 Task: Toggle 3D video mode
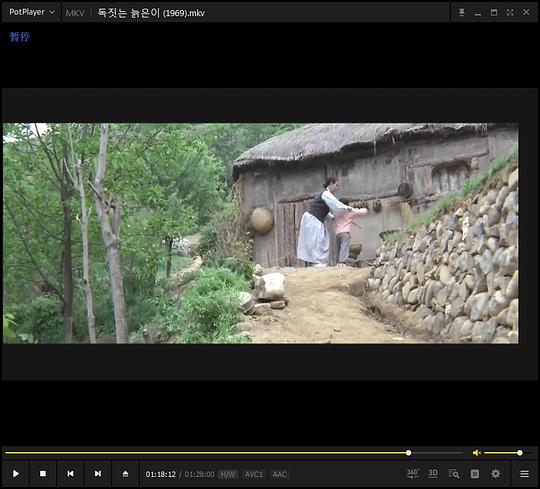click(433, 474)
